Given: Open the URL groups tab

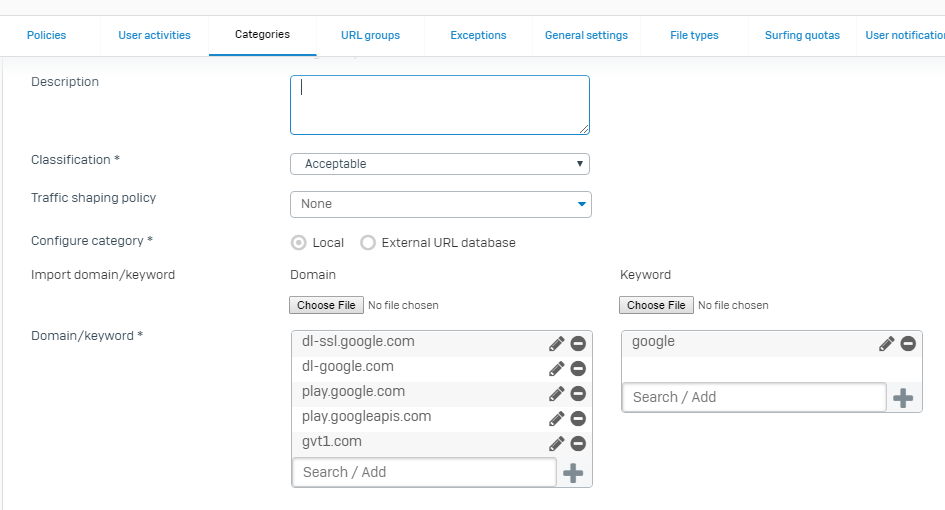Looking at the screenshot, I should click(370, 35).
